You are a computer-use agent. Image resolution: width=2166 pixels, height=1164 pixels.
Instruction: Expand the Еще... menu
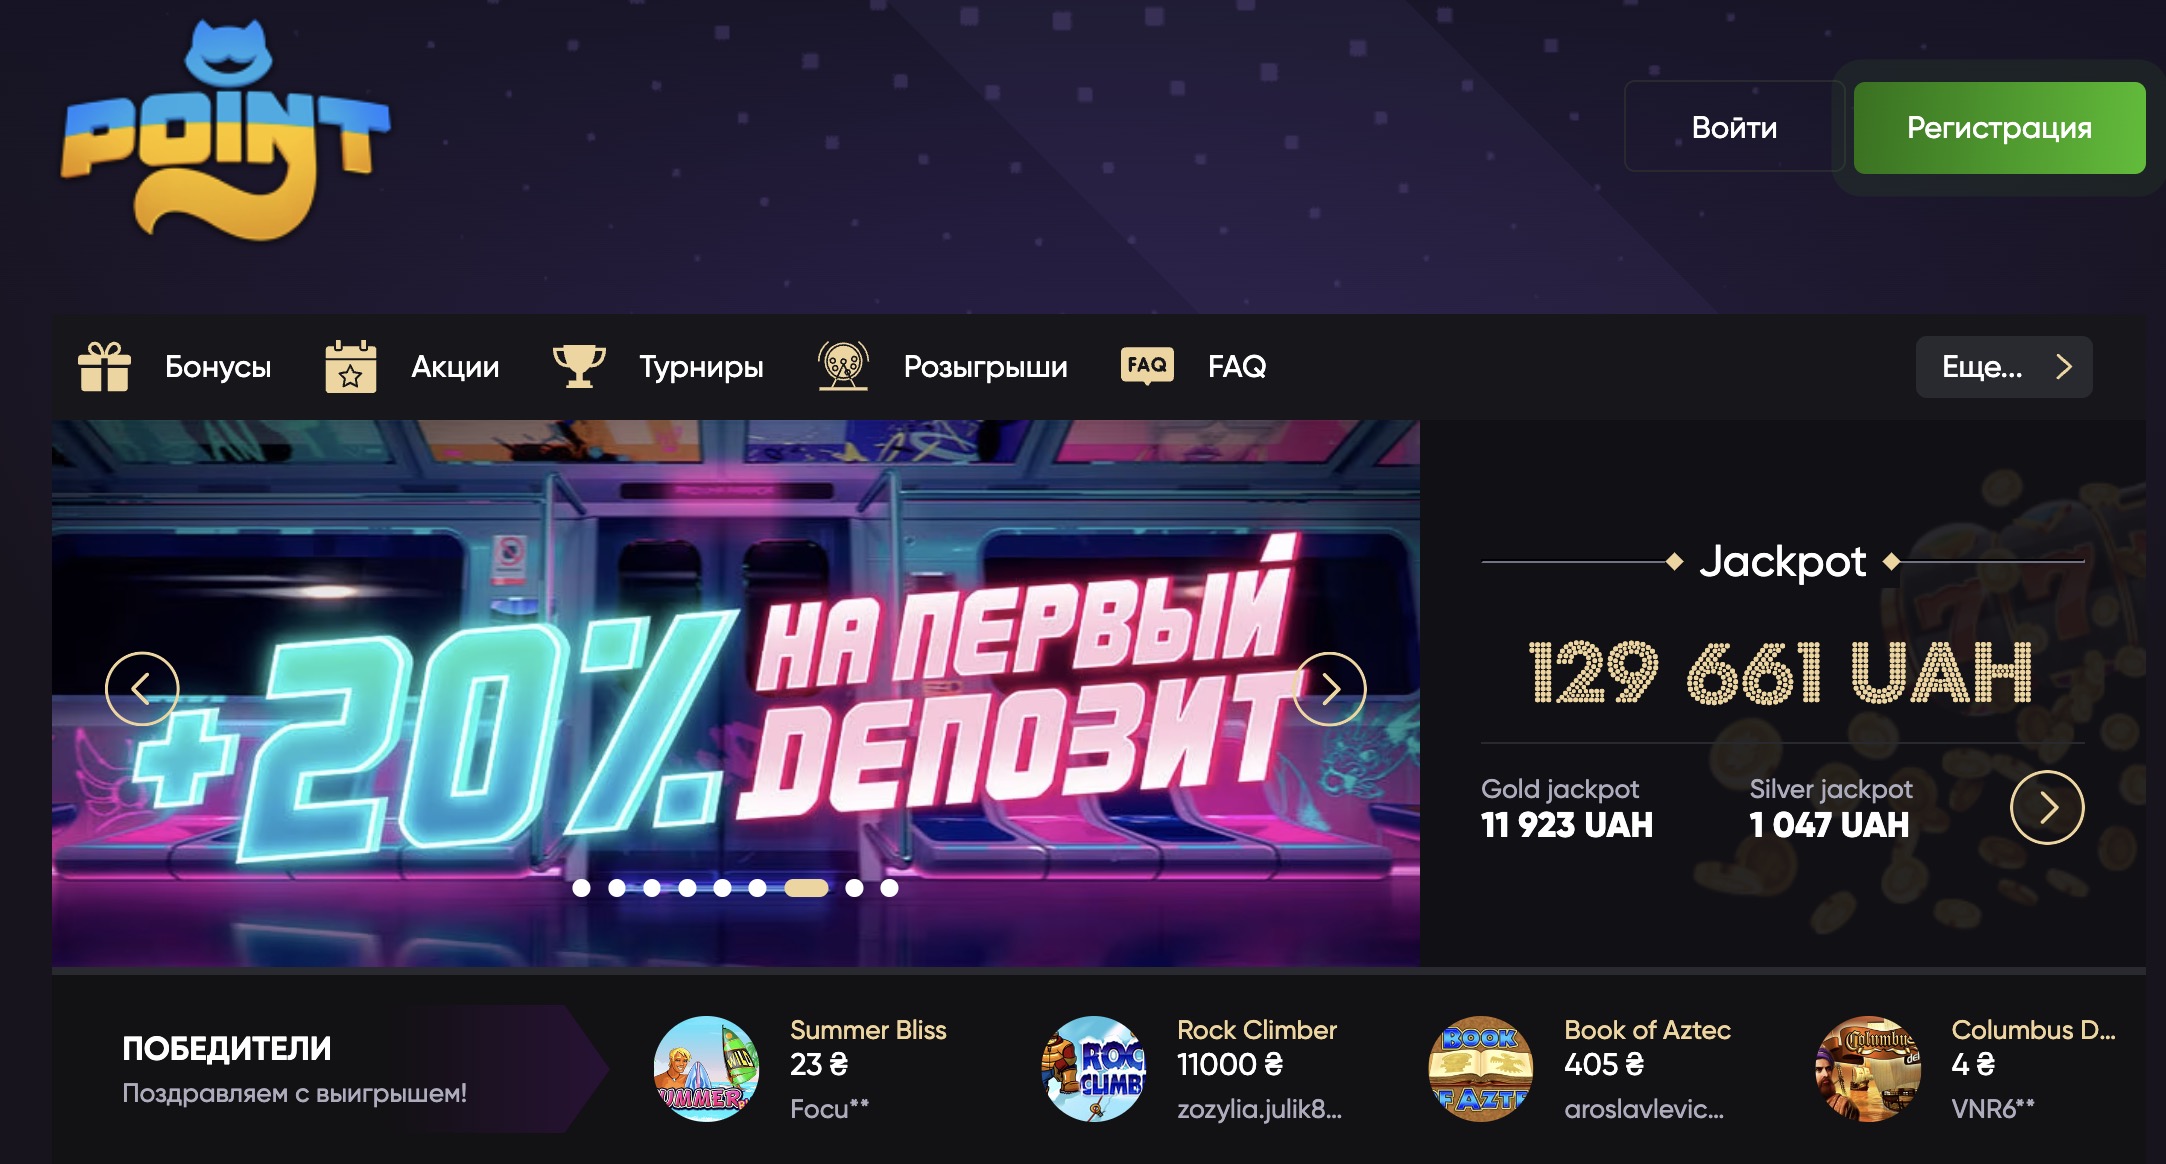(x=2004, y=367)
